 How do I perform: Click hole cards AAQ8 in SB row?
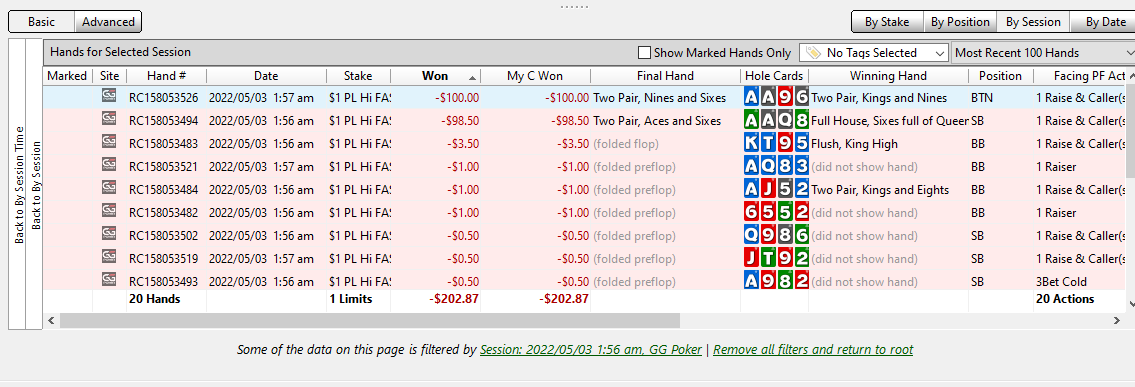tap(777, 121)
